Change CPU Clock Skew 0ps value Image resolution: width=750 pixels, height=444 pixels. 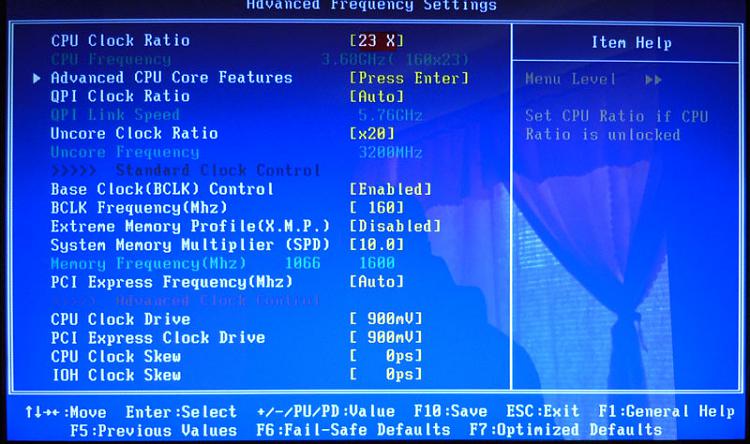pos(386,356)
